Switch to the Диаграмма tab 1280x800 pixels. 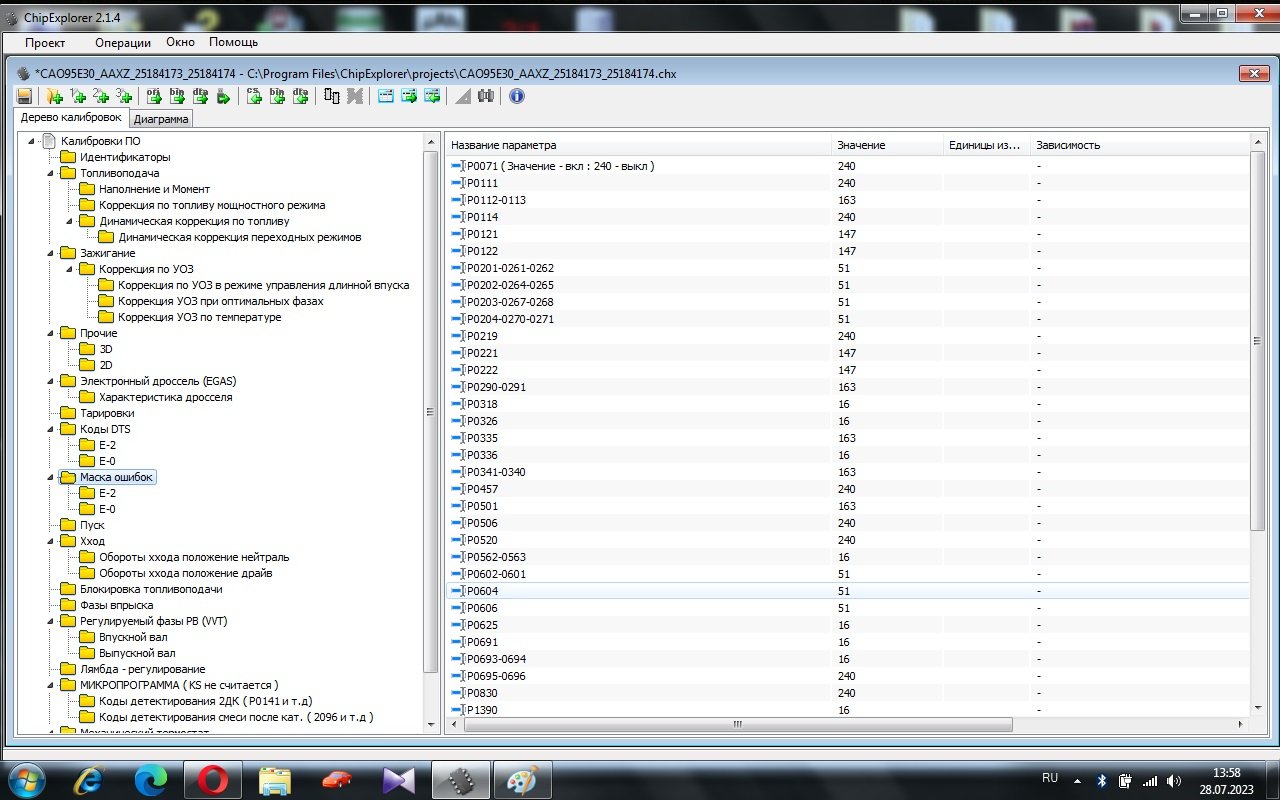click(x=161, y=119)
